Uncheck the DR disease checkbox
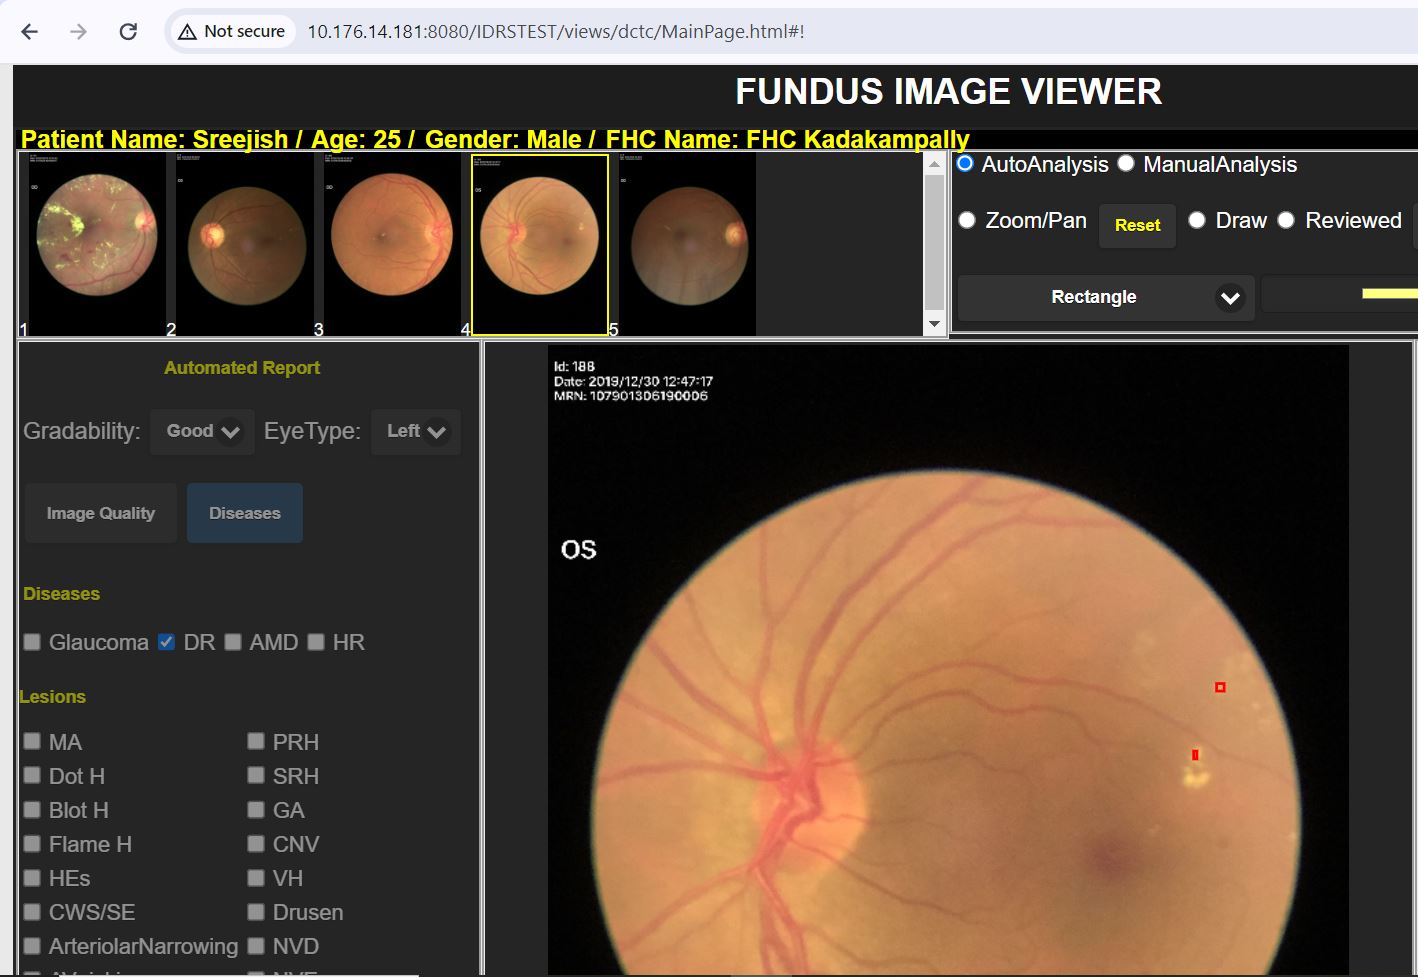Viewport: 1418px width, 977px height. 167,642
